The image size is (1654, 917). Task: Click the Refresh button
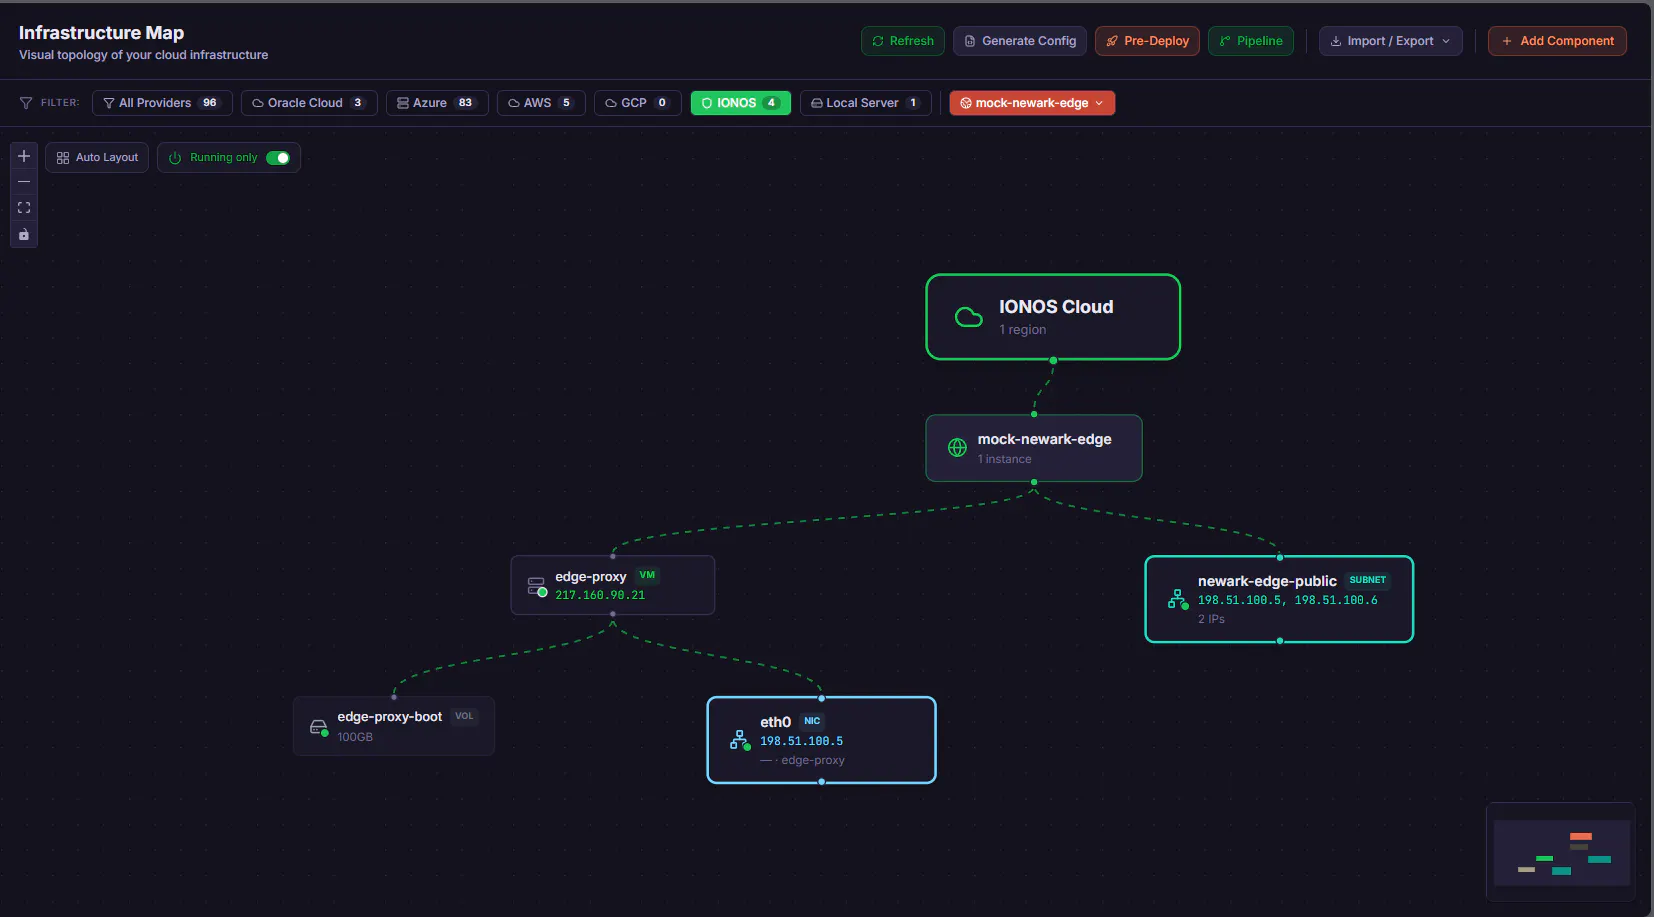click(903, 41)
